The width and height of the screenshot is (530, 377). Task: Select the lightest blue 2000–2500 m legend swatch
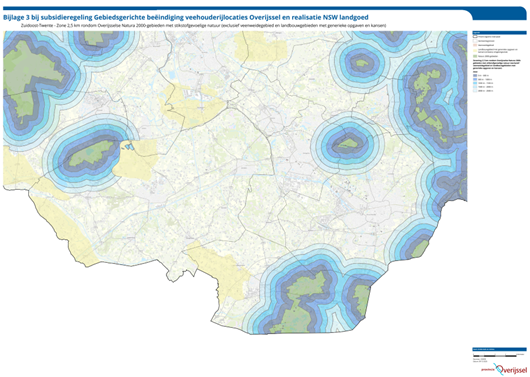pos(475,91)
